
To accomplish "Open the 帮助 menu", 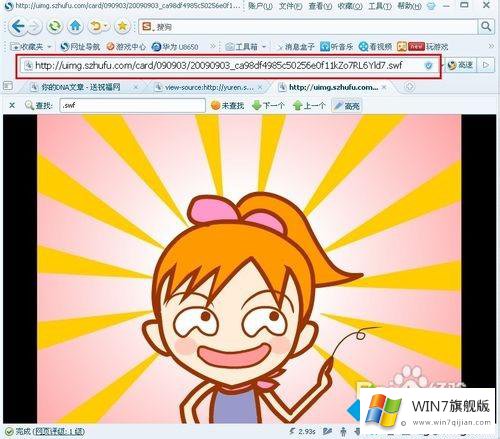I will pyautogui.click(x=409, y=6).
